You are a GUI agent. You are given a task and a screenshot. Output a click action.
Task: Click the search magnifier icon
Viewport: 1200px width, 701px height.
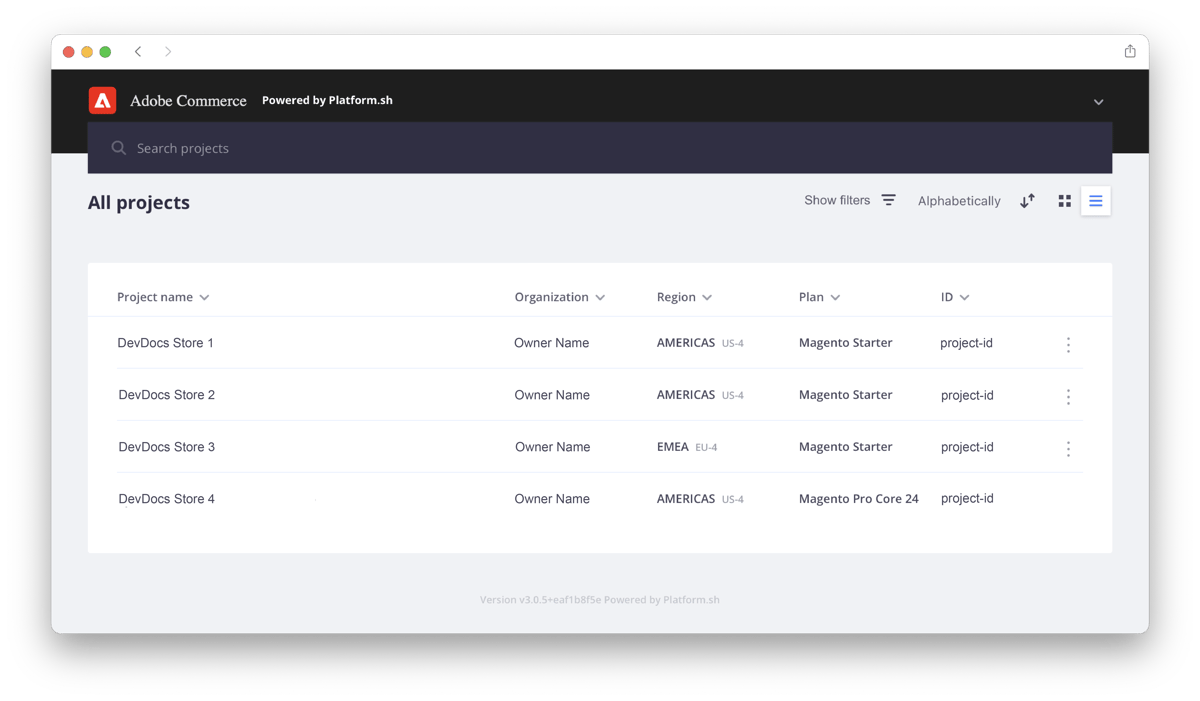[x=118, y=147]
